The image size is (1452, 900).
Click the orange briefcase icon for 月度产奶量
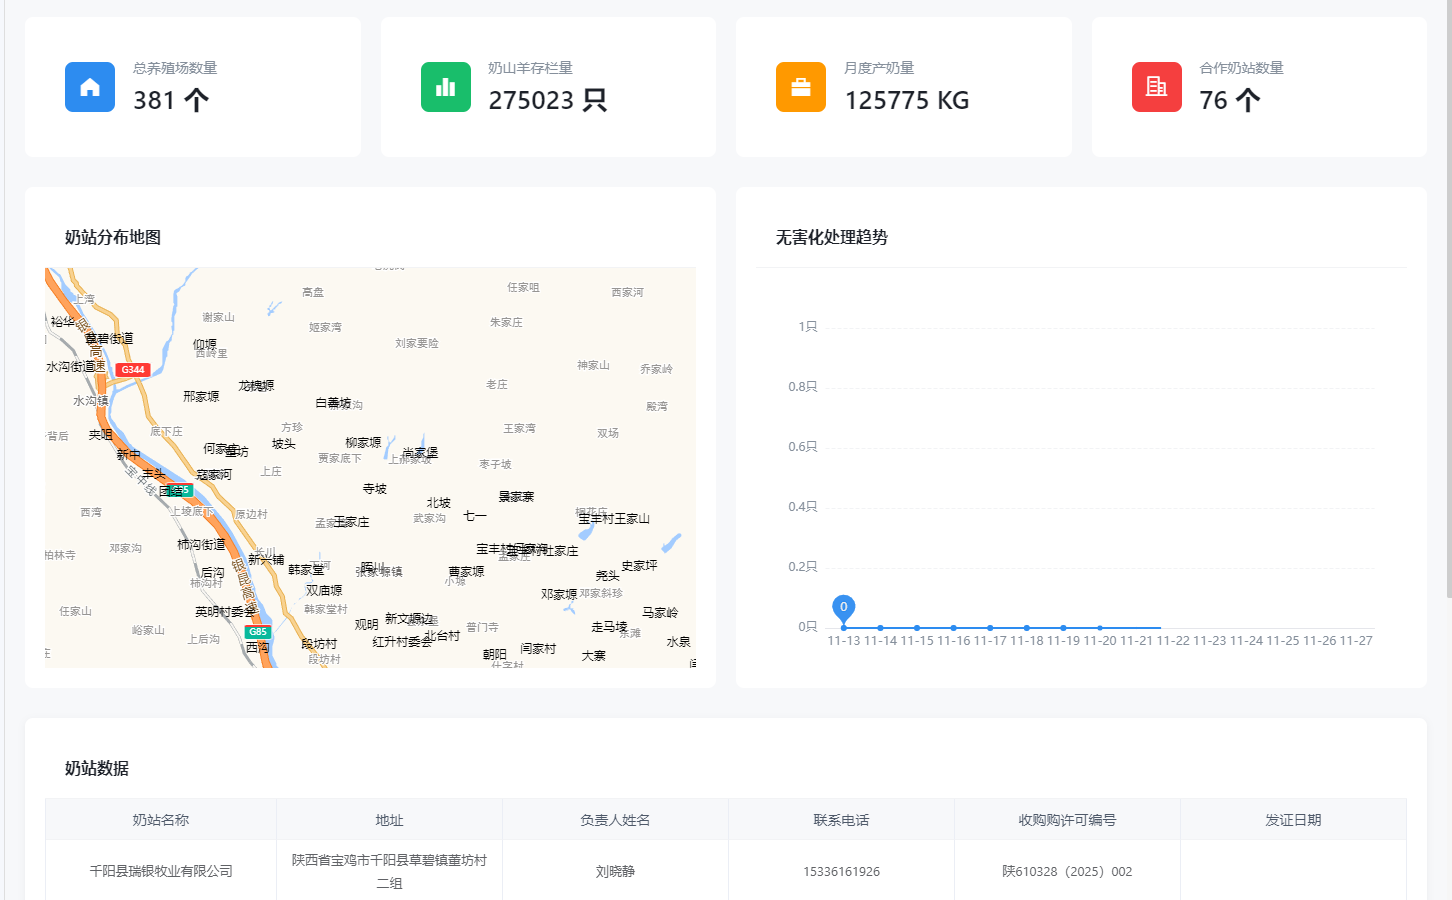[801, 87]
